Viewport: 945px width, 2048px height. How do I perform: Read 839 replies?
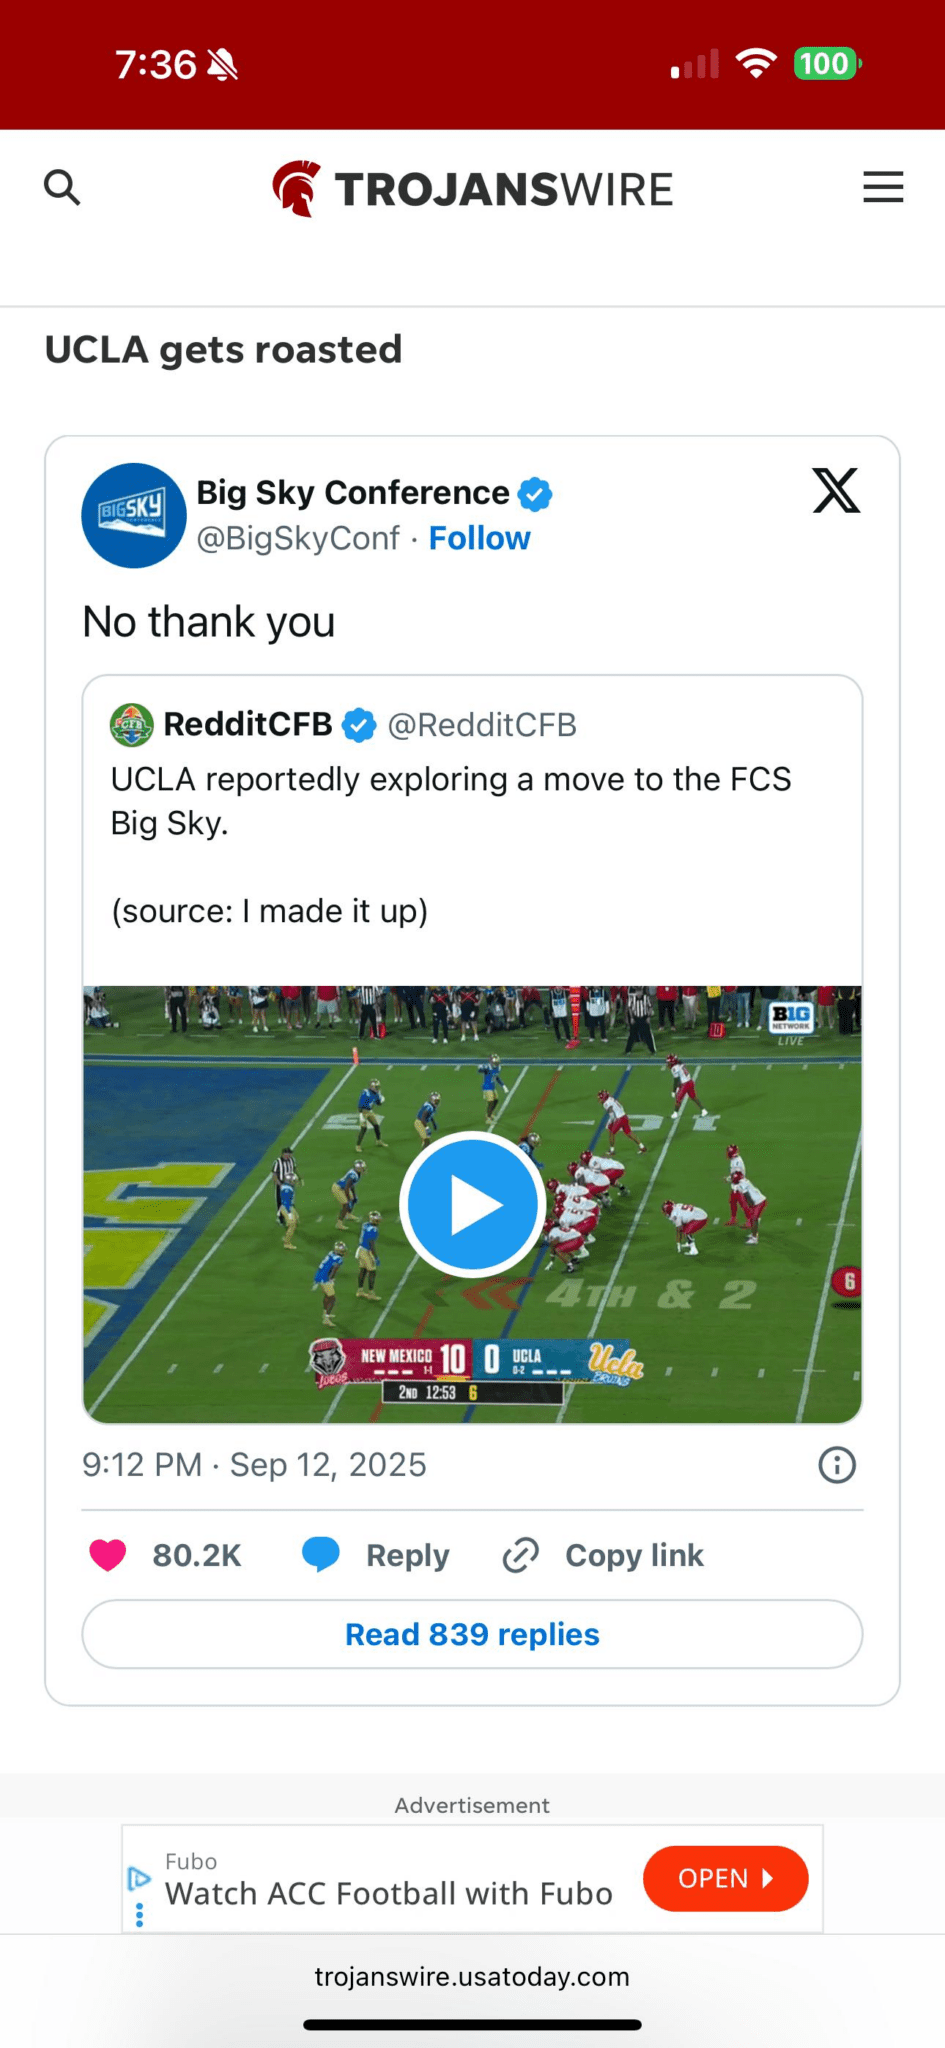pos(472,1634)
